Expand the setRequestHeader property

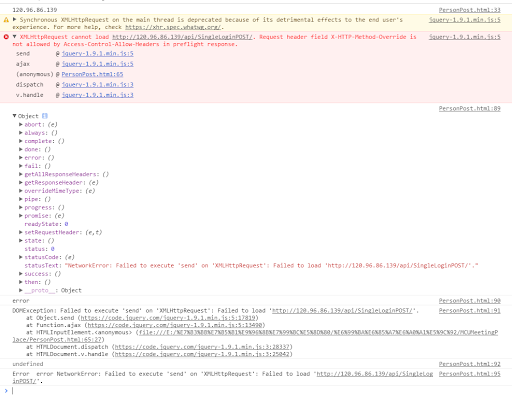coord(21,232)
